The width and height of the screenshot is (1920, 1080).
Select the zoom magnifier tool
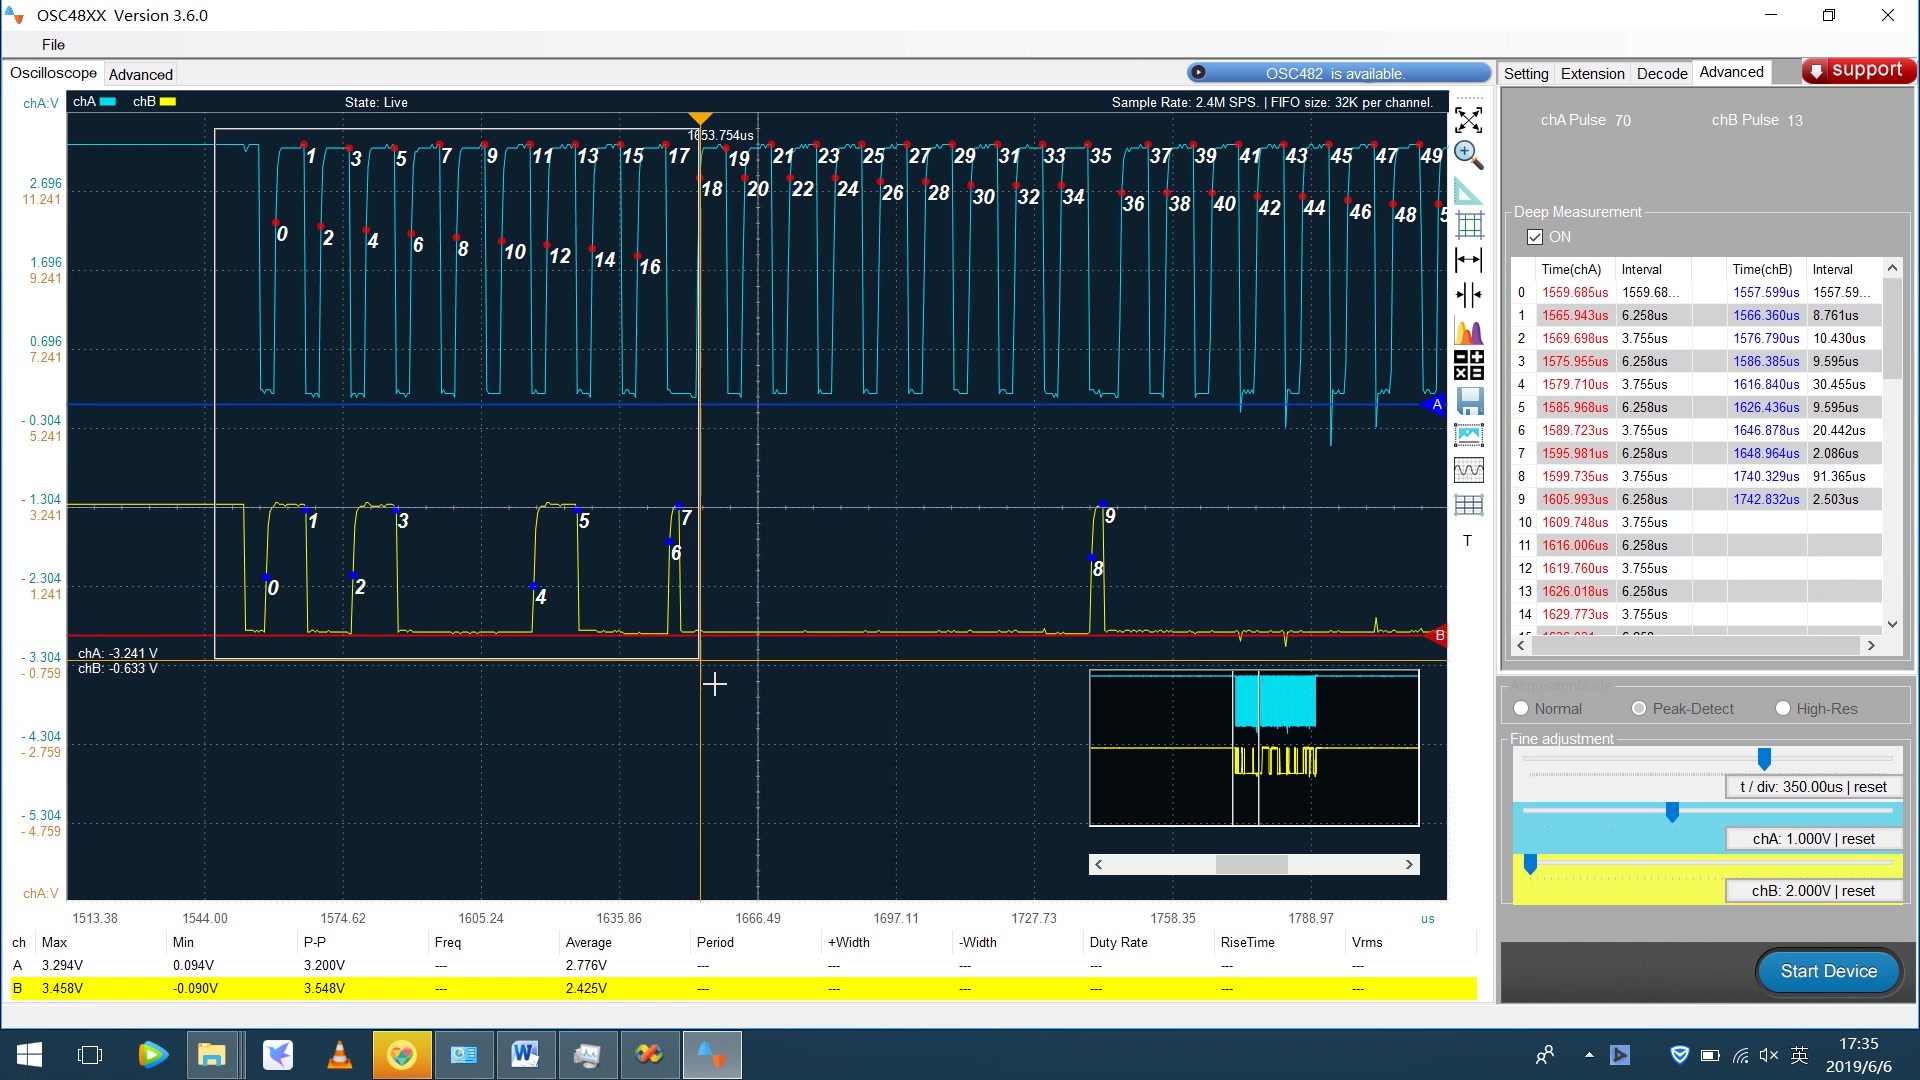1468,155
